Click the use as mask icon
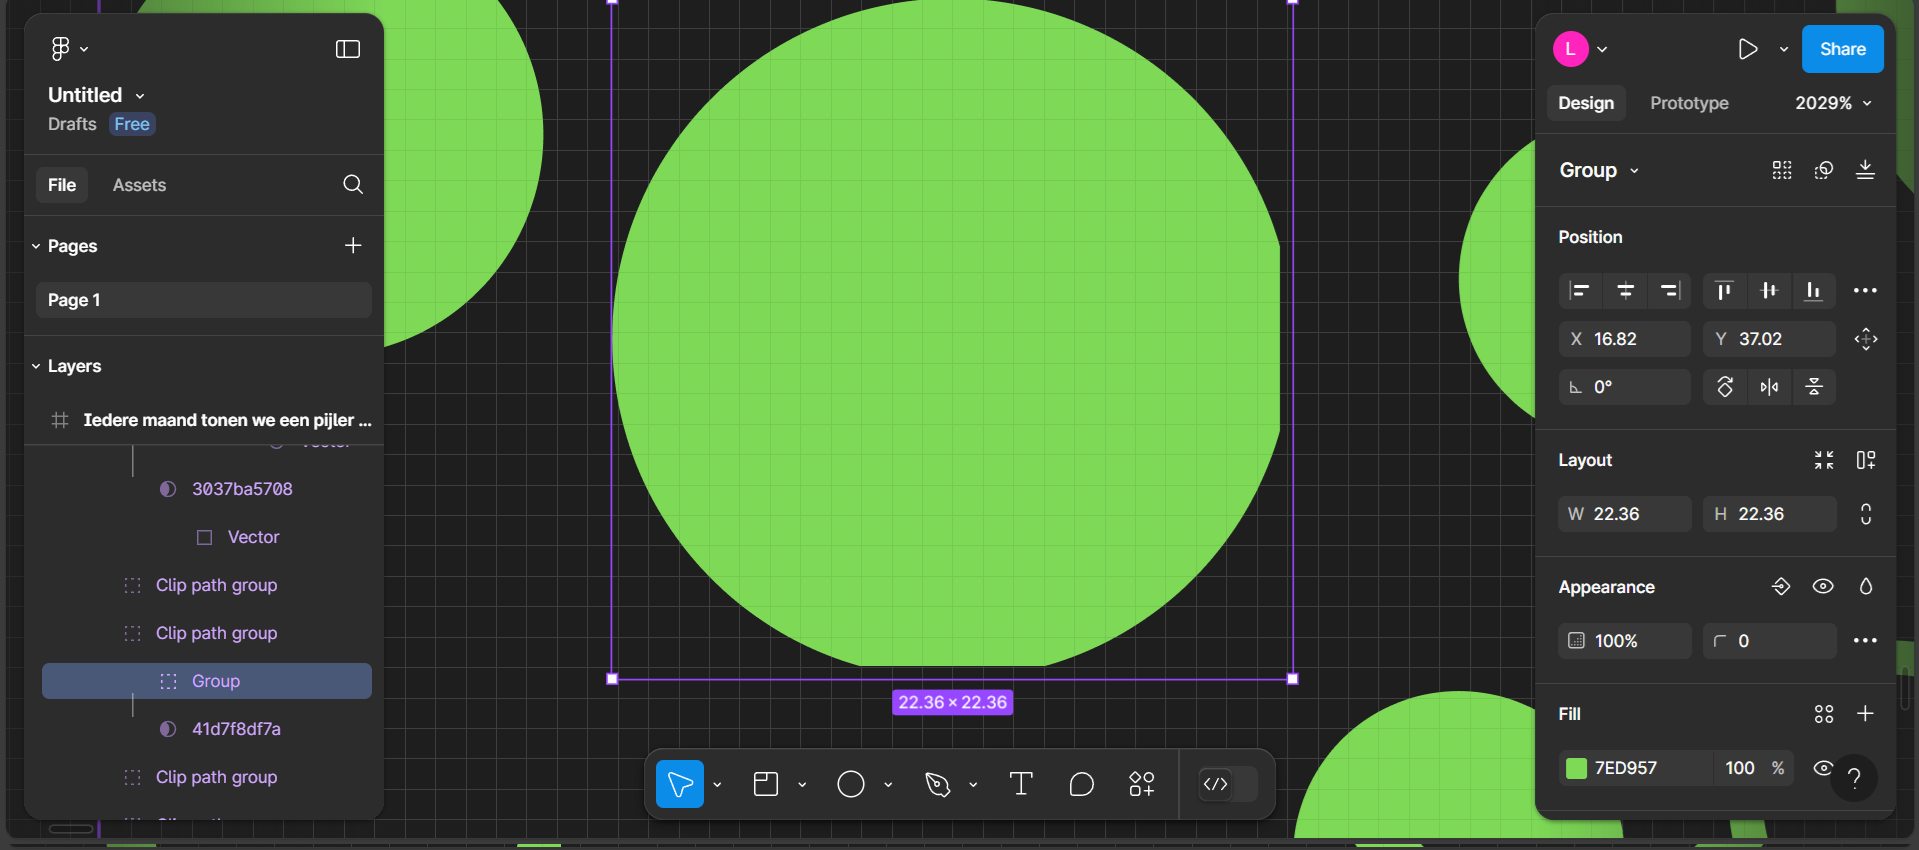The height and width of the screenshot is (850, 1919). pos(1824,170)
